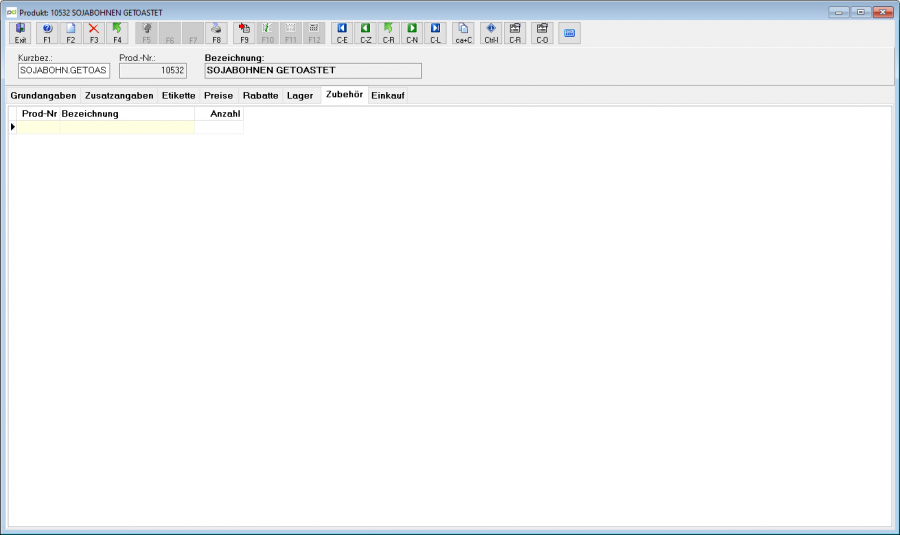Click the empty Bezeichnung cell in grid
This screenshot has height=535, width=900.
point(127,127)
